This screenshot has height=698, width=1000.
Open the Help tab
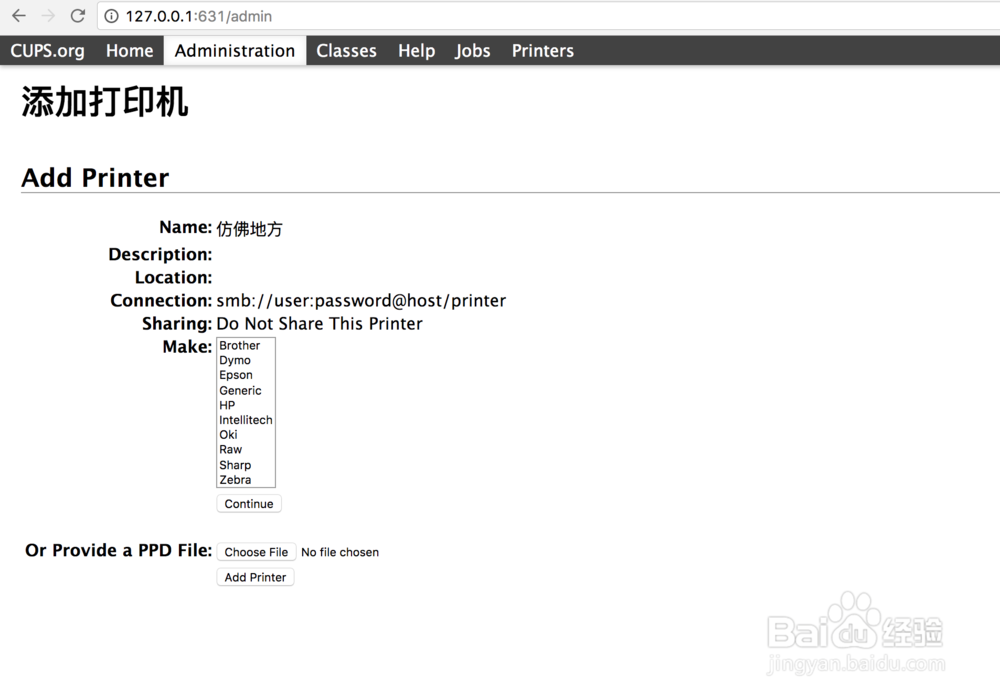(416, 50)
